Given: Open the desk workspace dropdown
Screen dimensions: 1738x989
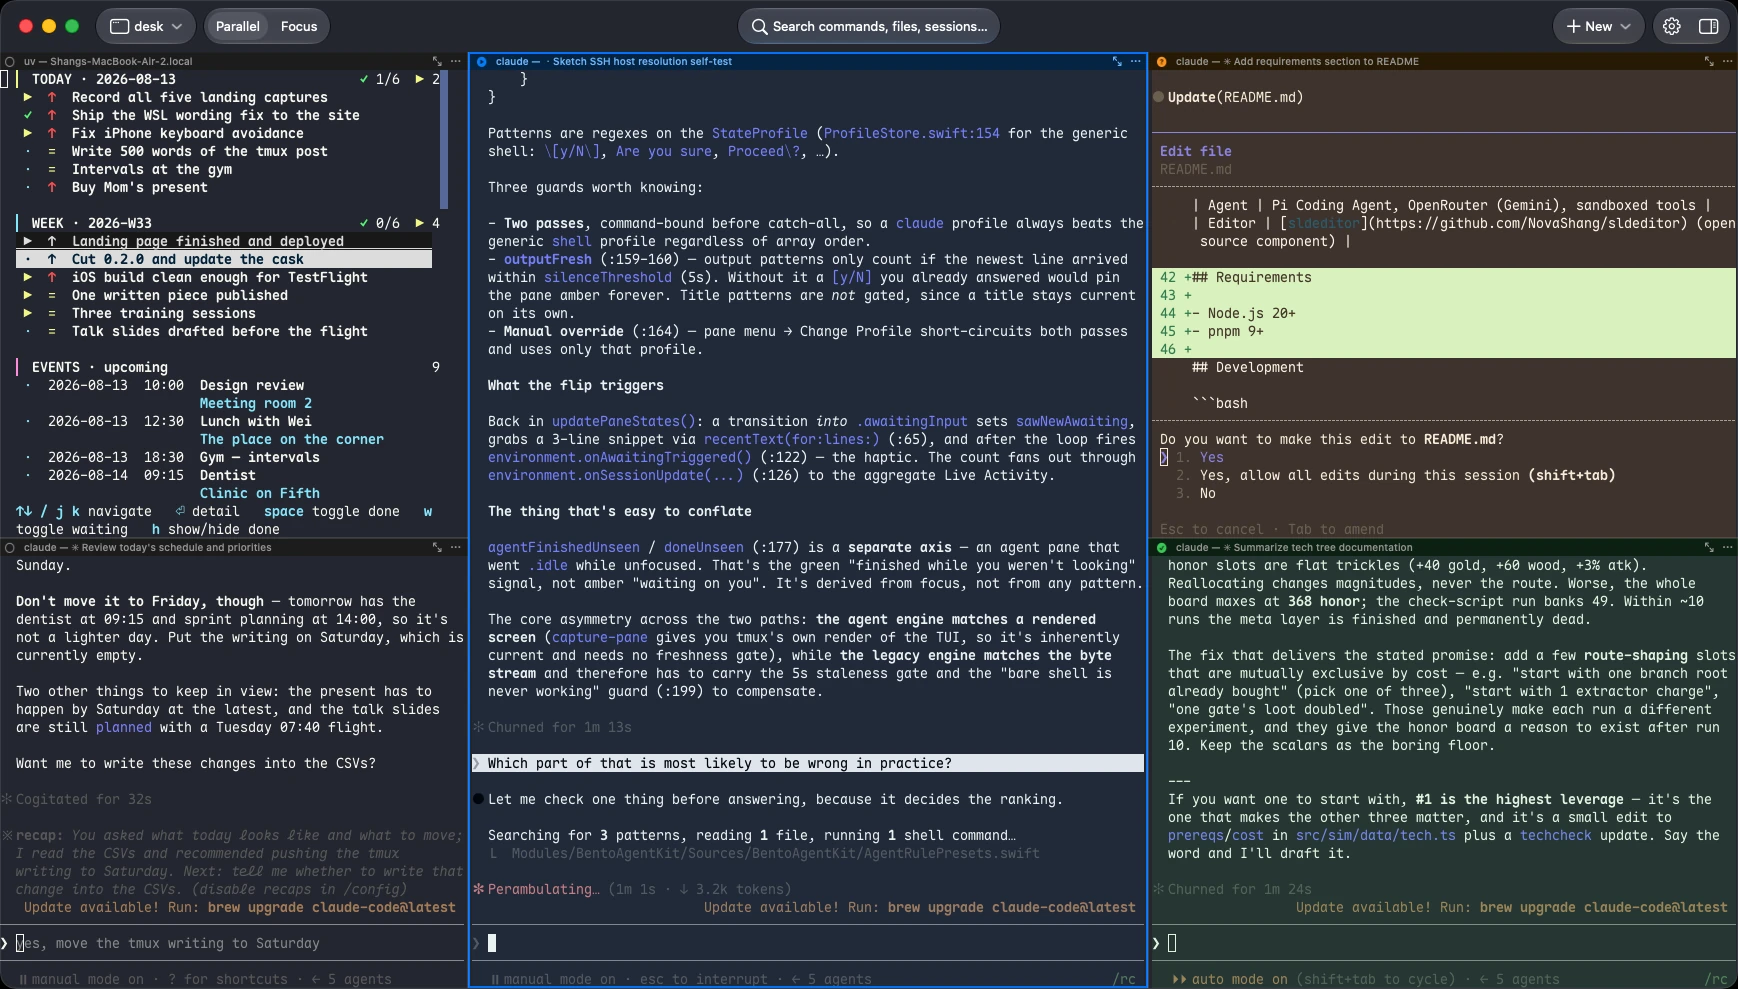Looking at the screenshot, I should (x=147, y=27).
